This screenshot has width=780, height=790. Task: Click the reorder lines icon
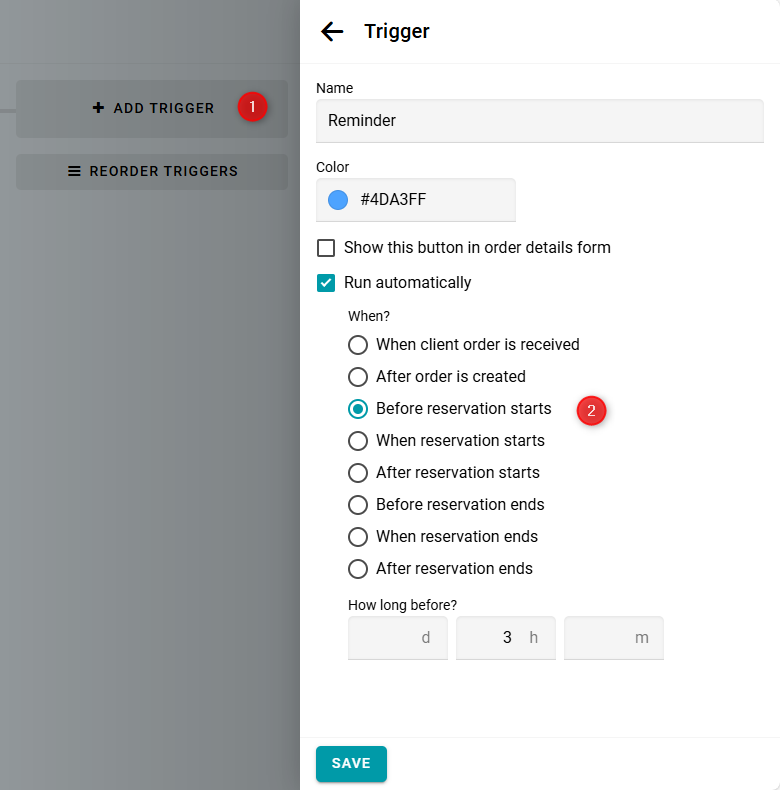[74, 171]
